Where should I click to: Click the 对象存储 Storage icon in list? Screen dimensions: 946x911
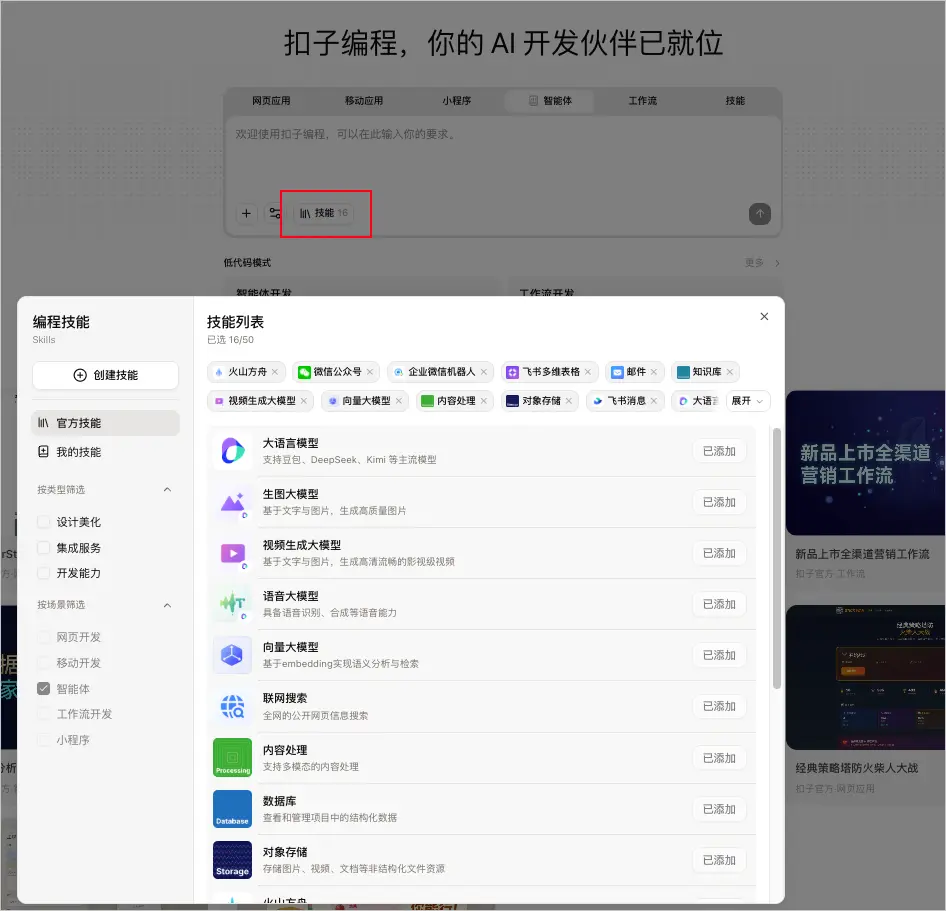232,860
